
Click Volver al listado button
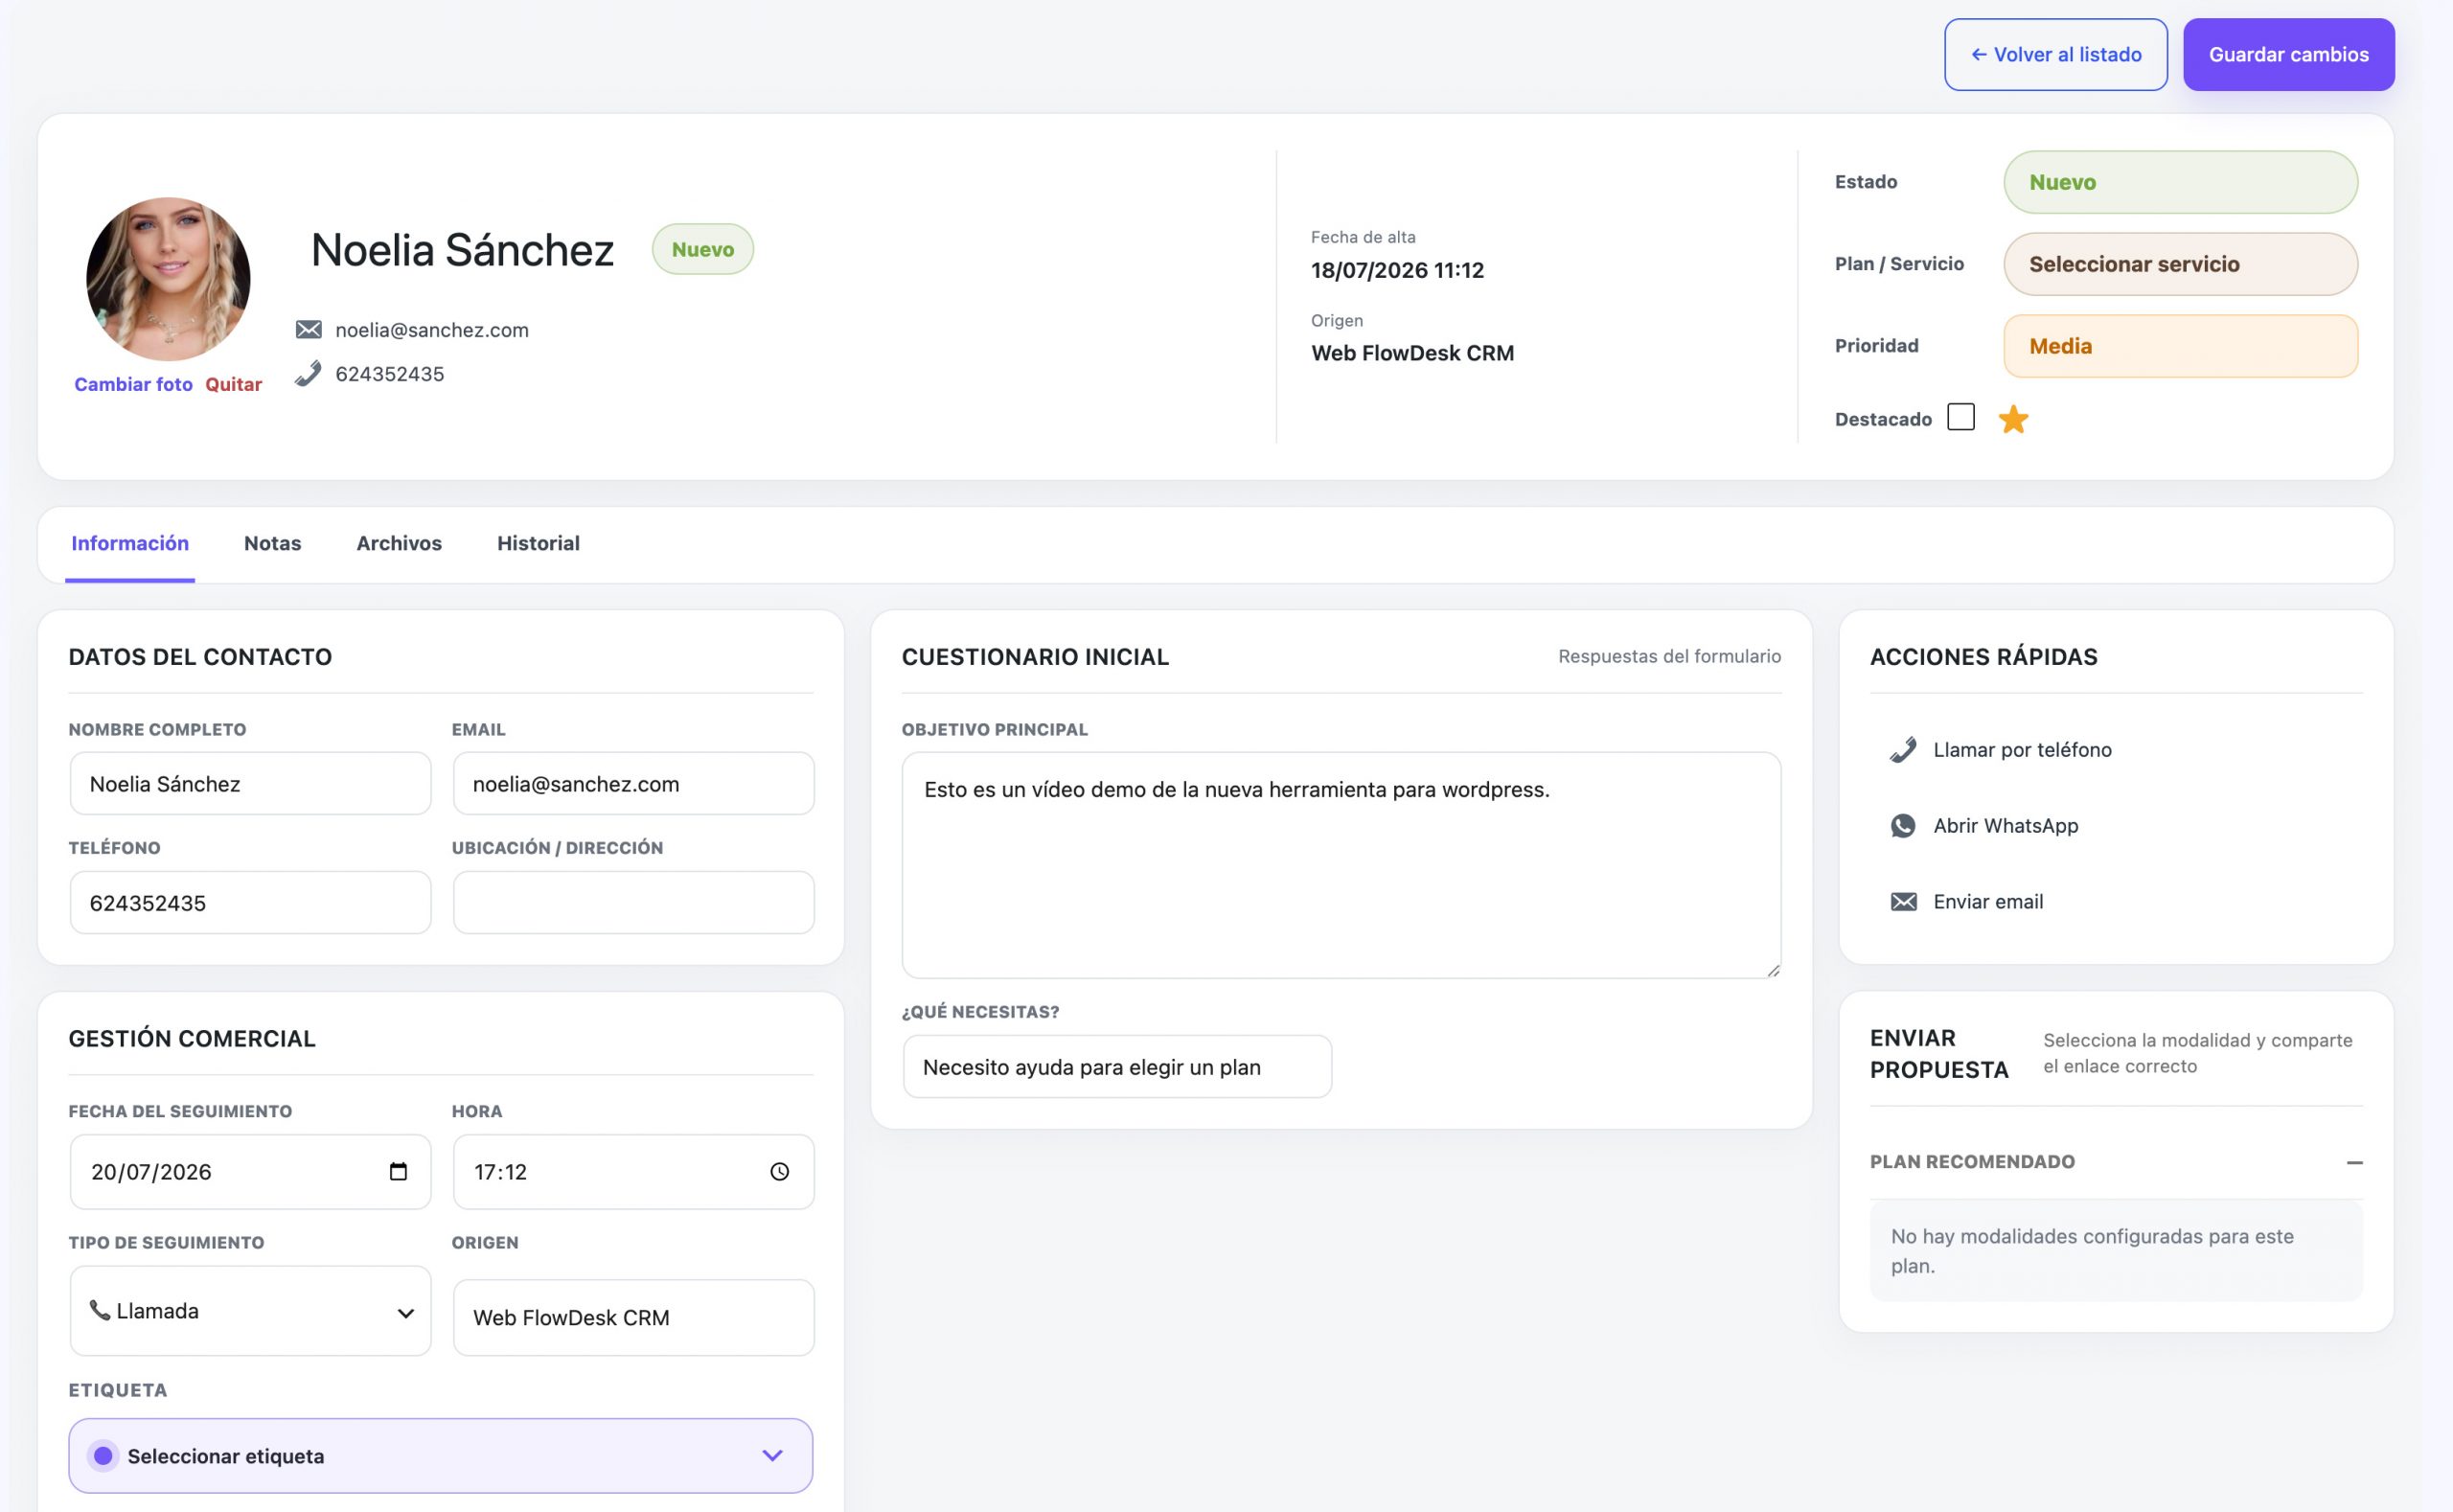2055,55
